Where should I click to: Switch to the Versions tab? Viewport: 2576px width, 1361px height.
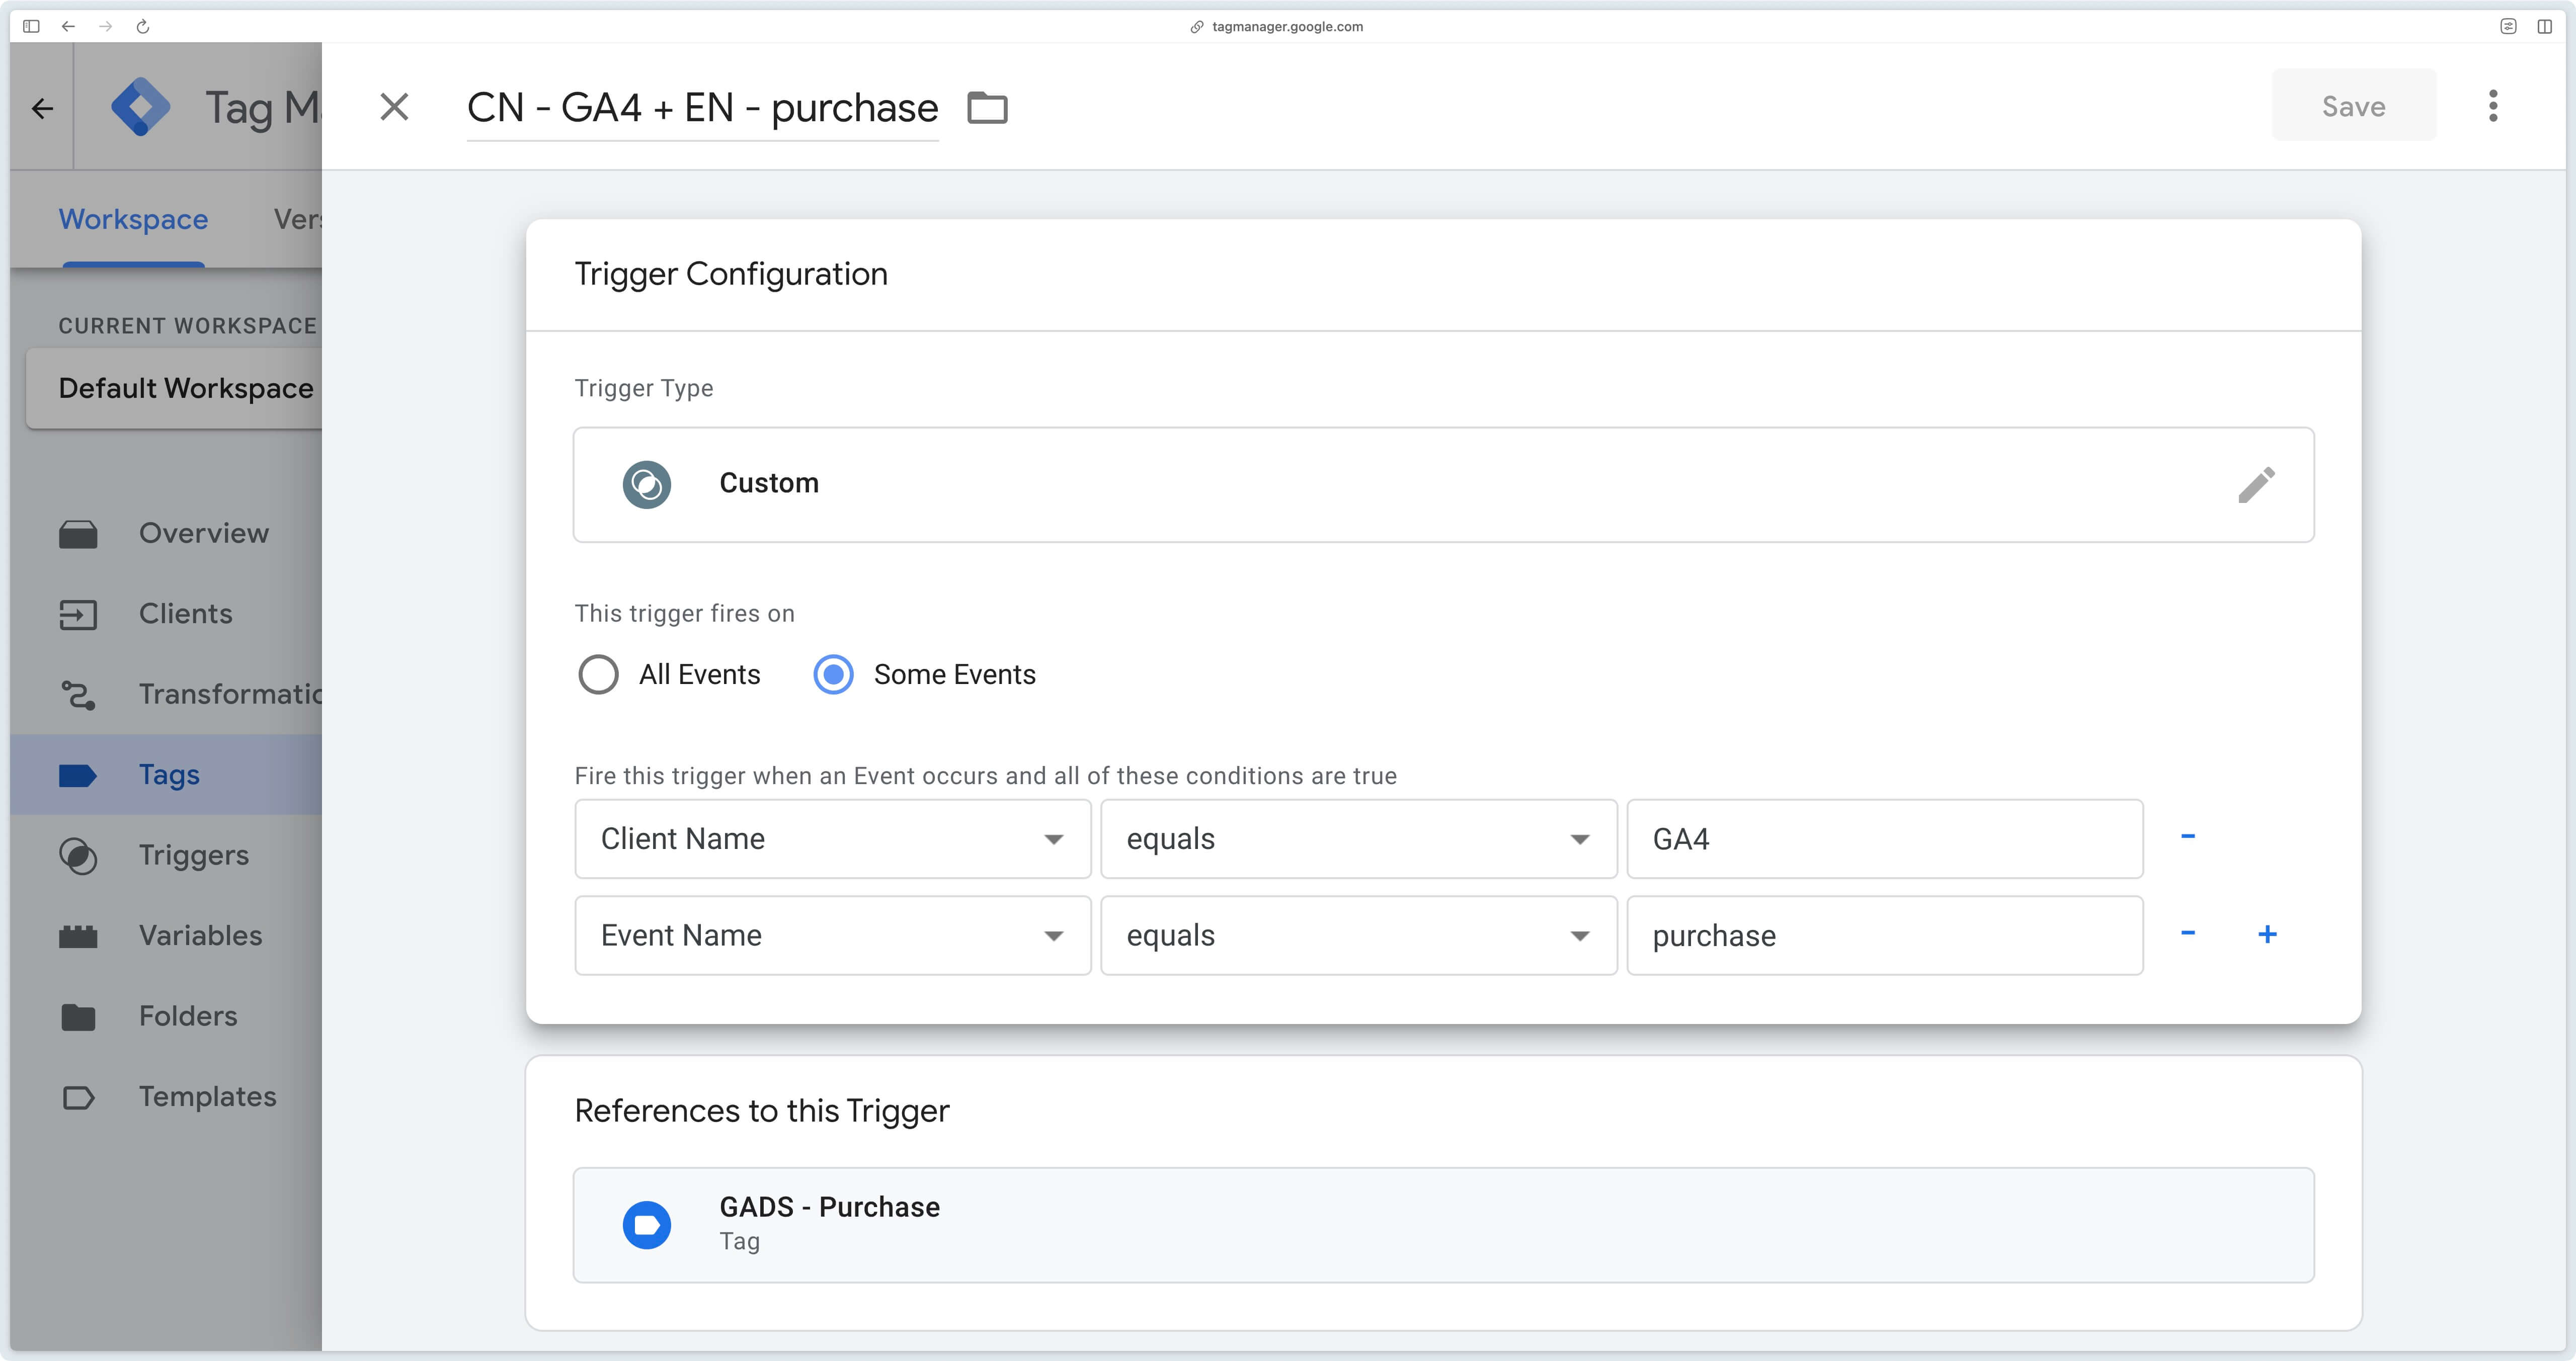coord(297,219)
